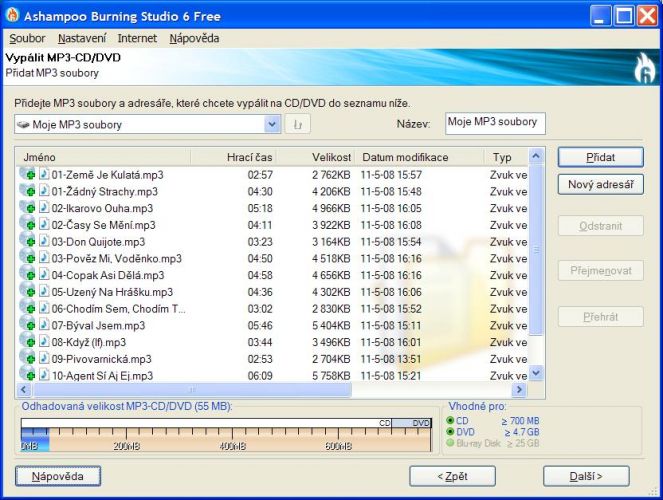Click the Nový adresář button

point(600,184)
